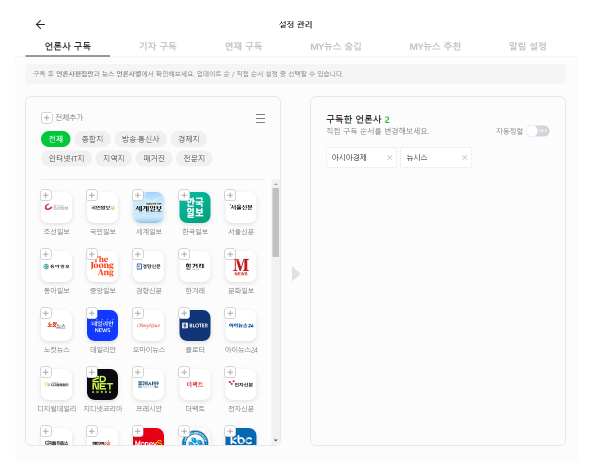593x475 pixels.
Task: Click the 지디넷코리아 ZDNET logo
Action: [x=102, y=385]
